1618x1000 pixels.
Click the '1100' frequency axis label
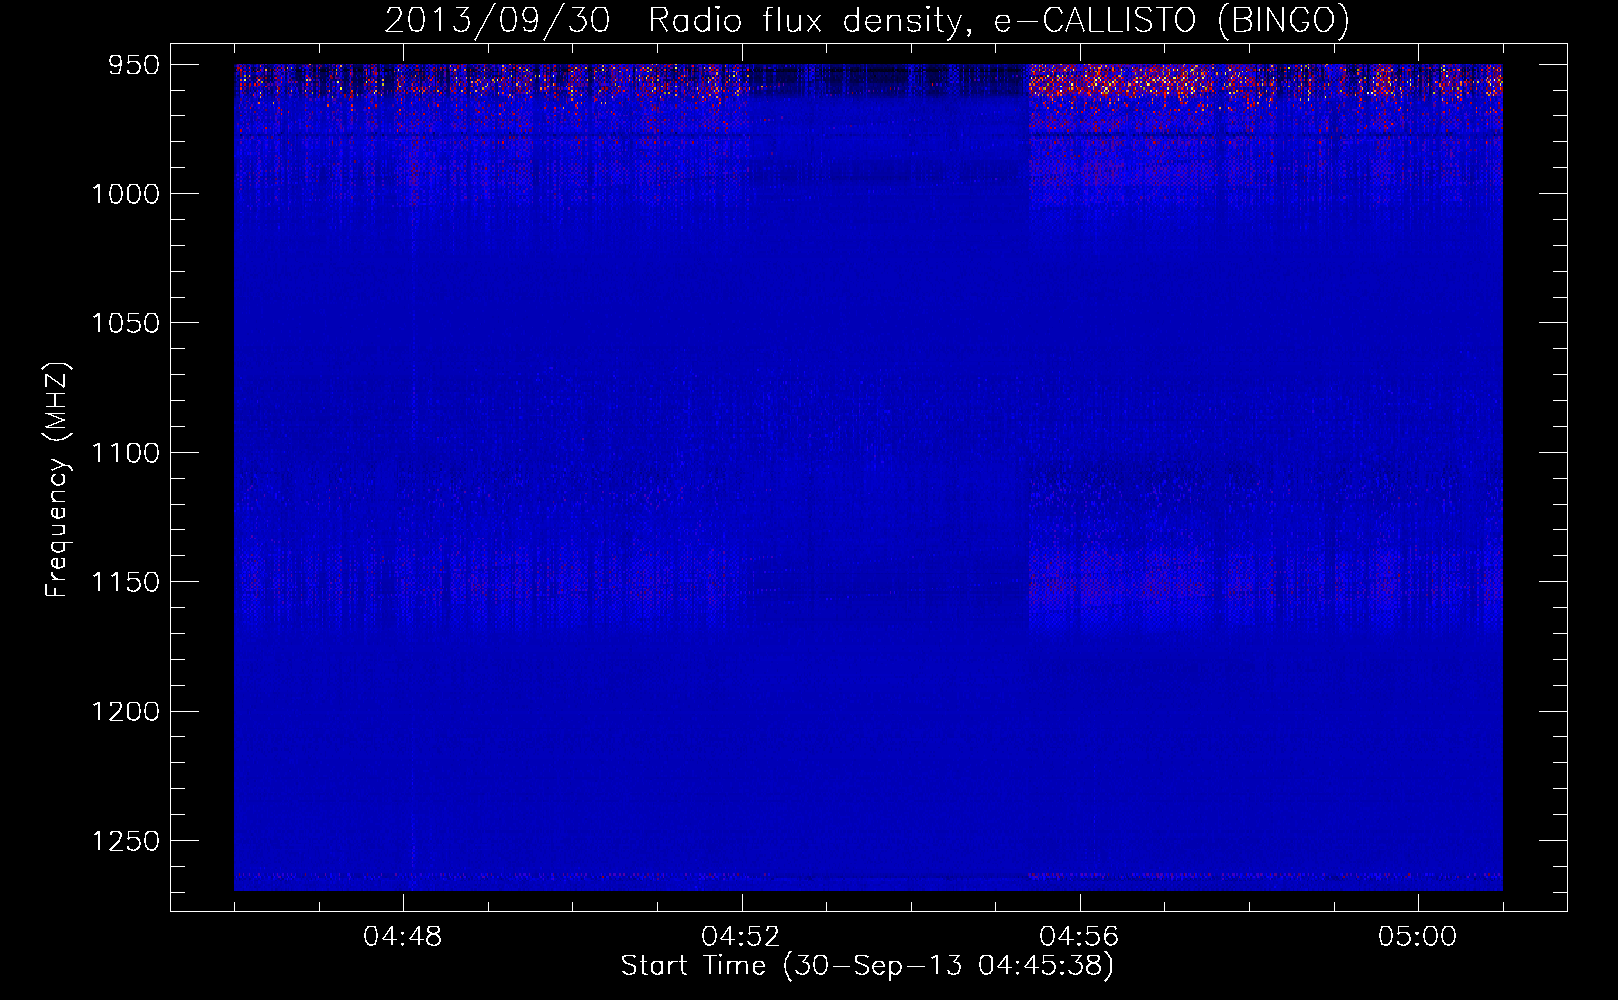[x=125, y=453]
